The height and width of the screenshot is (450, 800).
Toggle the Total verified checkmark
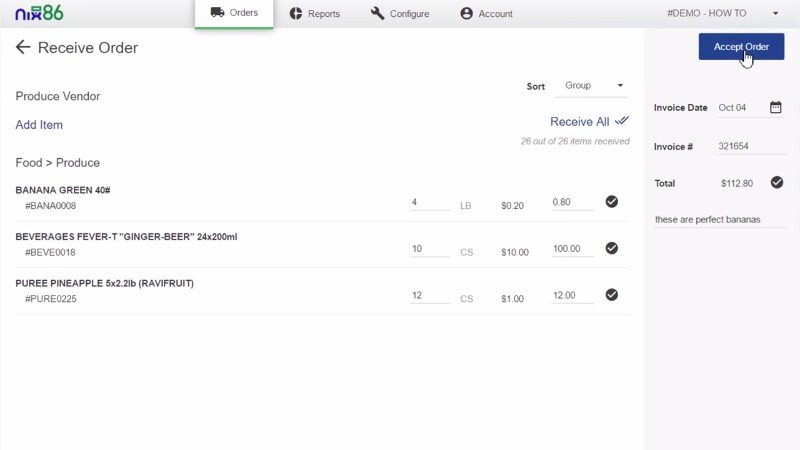click(x=776, y=182)
